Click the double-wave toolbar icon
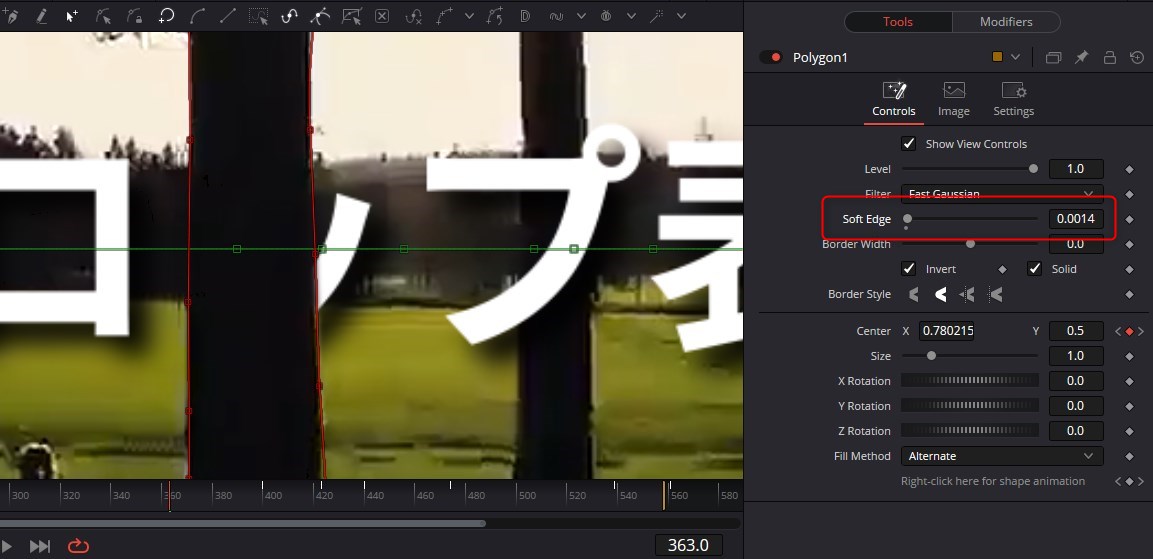This screenshot has width=1153, height=559. [557, 15]
